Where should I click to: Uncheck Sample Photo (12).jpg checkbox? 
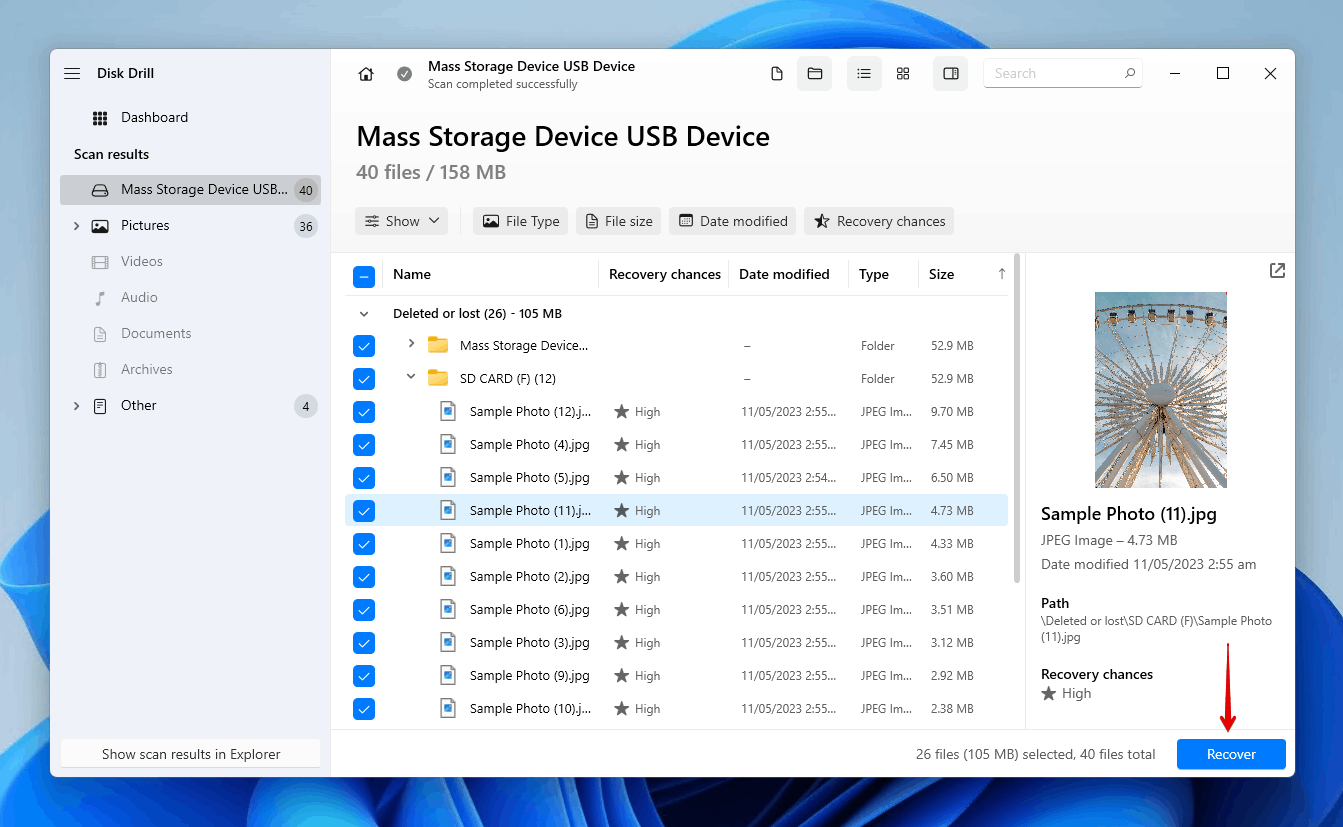pos(364,412)
